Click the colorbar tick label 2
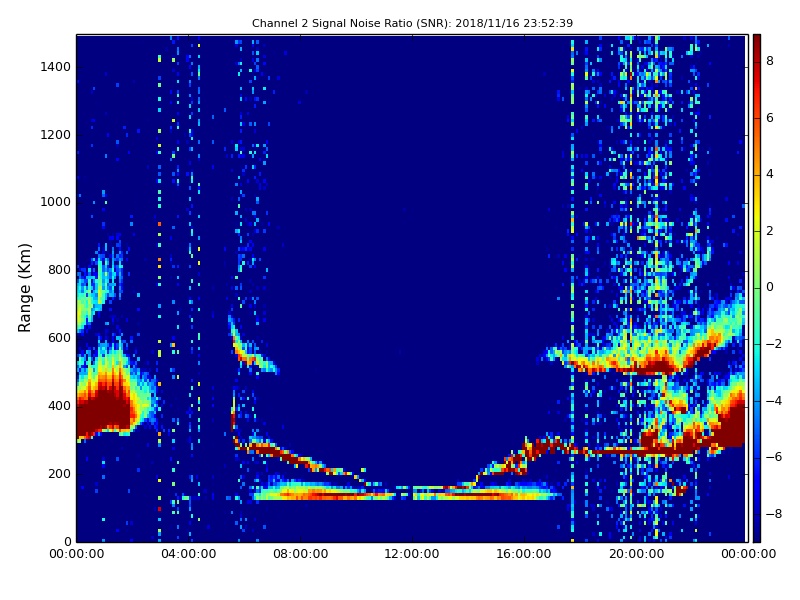This screenshot has width=800, height=600. point(770,231)
